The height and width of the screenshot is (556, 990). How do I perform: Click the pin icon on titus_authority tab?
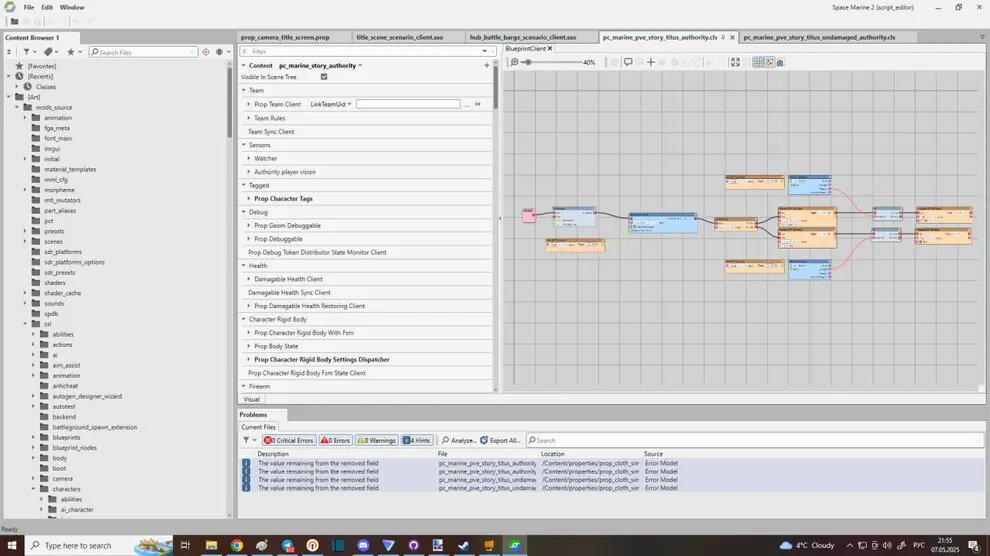click(724, 37)
